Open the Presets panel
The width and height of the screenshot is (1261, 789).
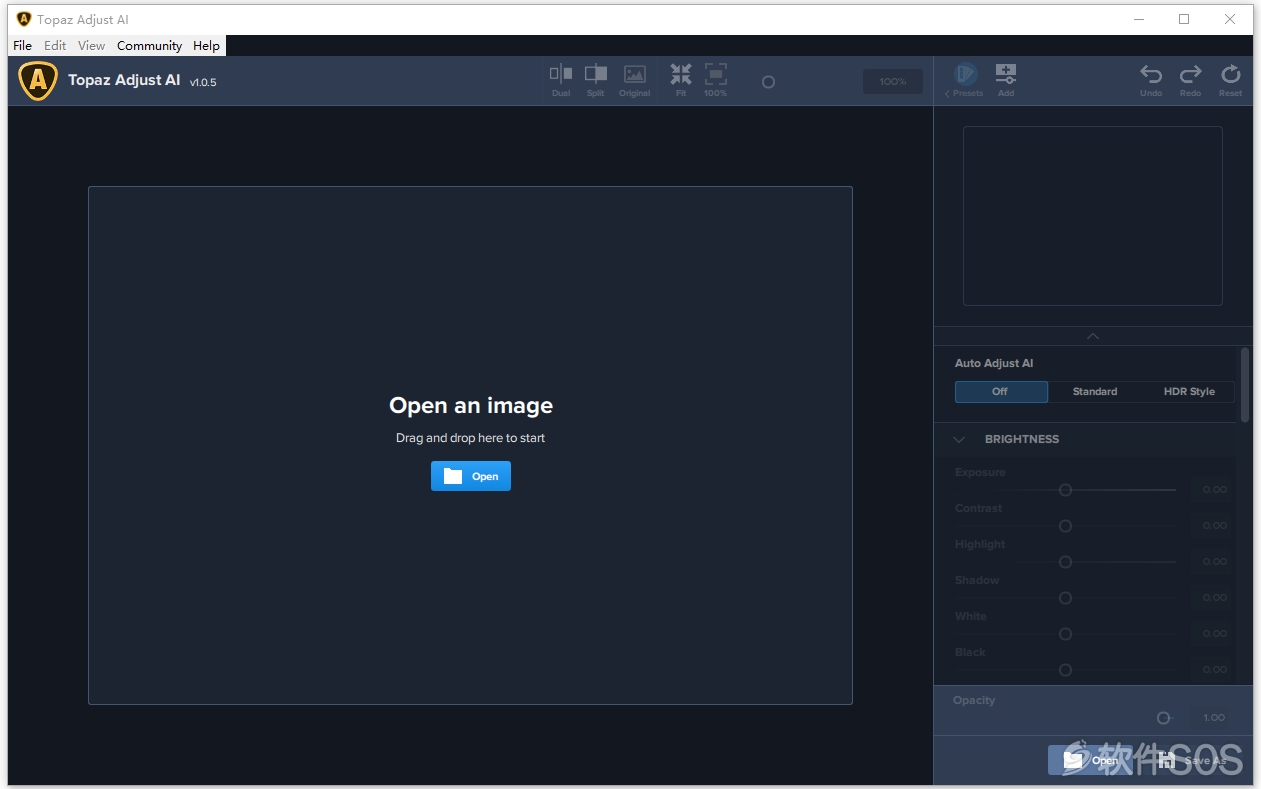[965, 80]
